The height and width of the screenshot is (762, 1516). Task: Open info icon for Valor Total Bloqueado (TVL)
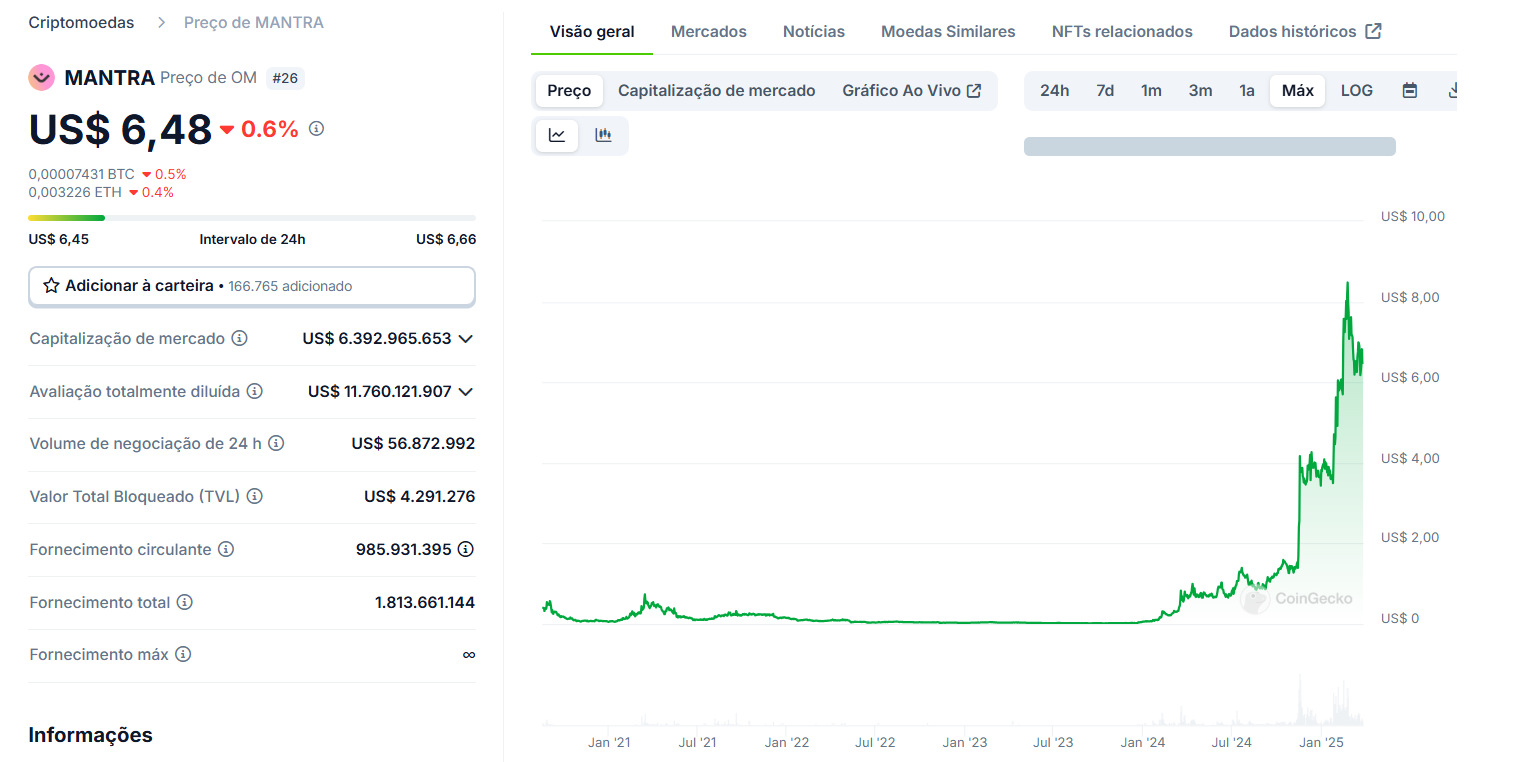[254, 496]
